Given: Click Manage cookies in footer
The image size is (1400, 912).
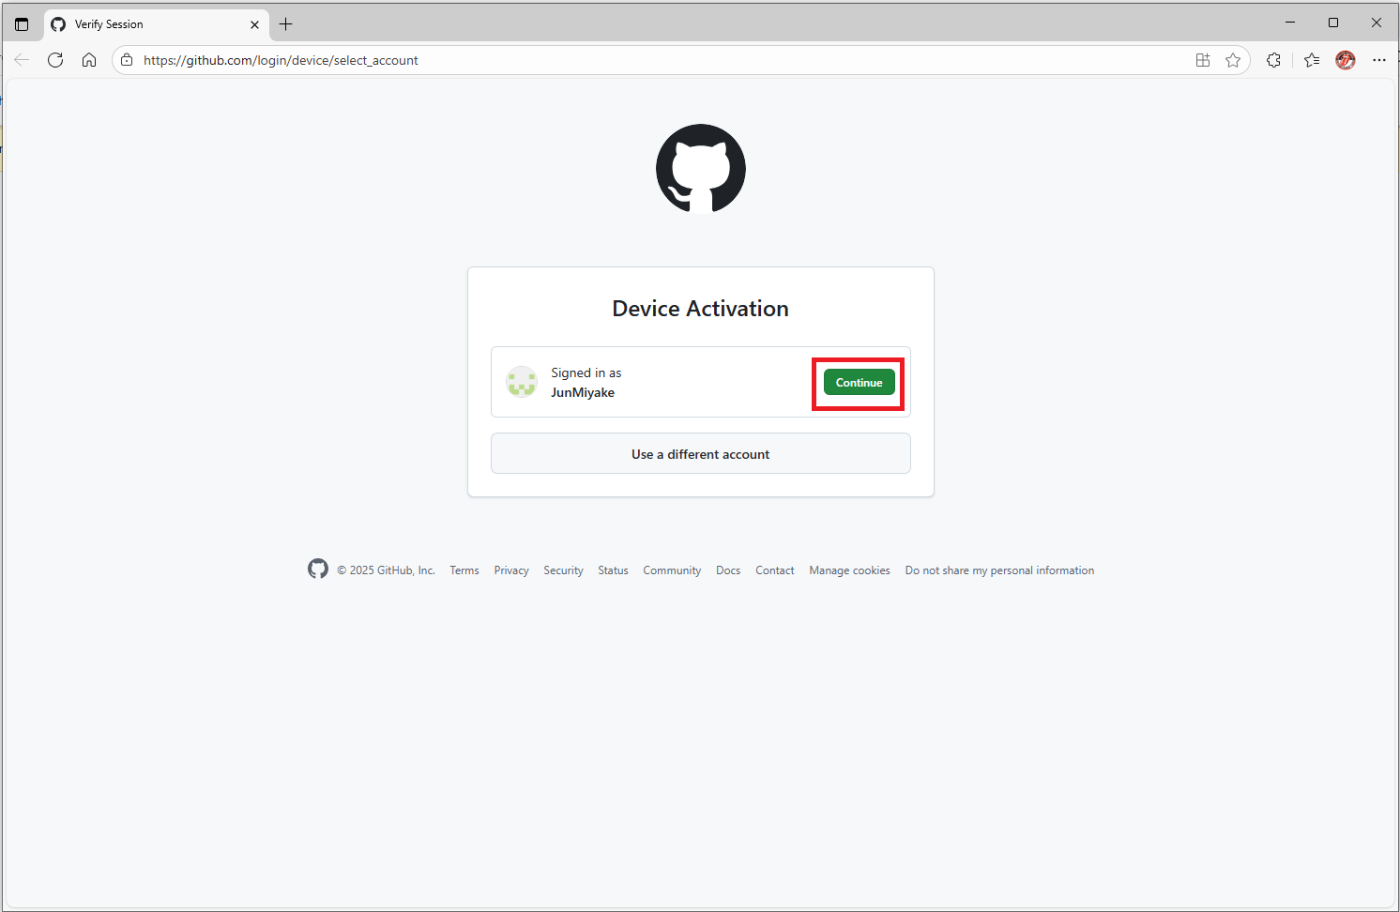Looking at the screenshot, I should tap(849, 570).
